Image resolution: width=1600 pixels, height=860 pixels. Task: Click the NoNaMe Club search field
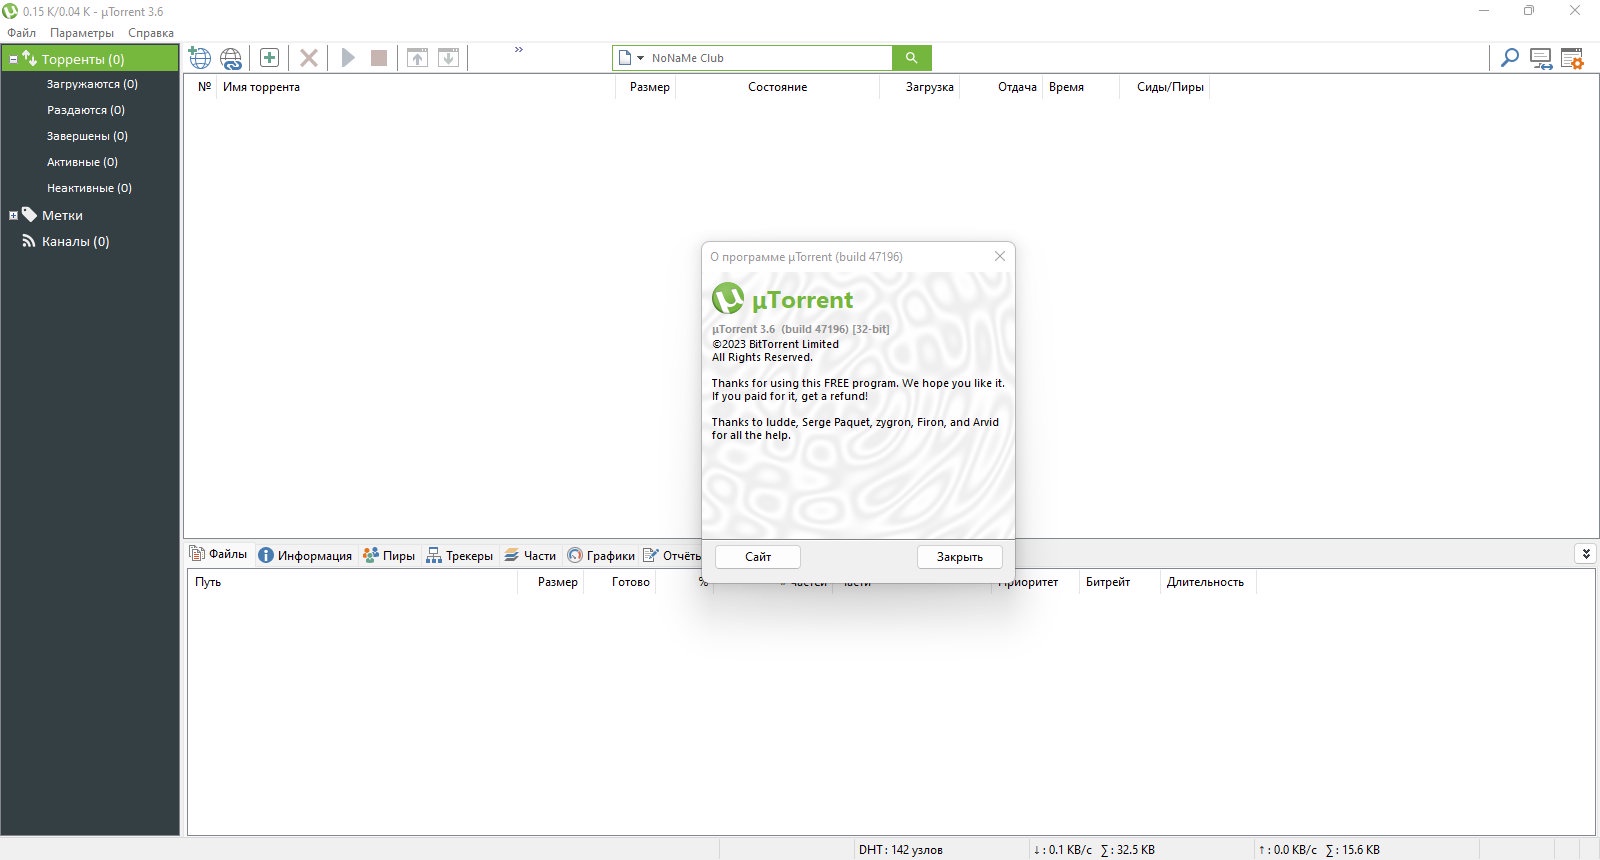click(x=770, y=58)
